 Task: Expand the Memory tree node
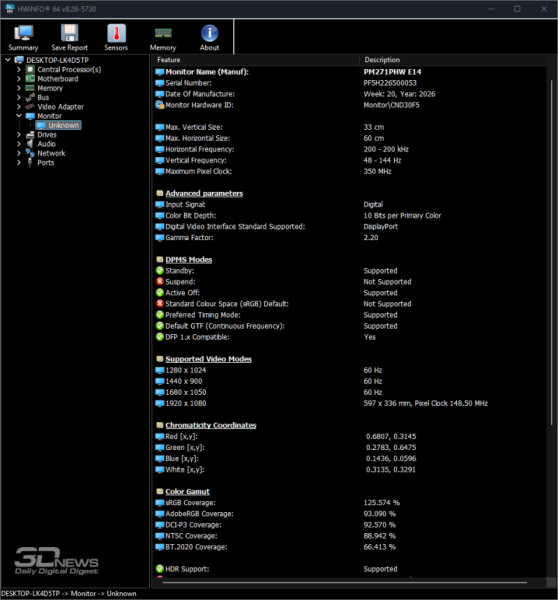[x=19, y=88]
